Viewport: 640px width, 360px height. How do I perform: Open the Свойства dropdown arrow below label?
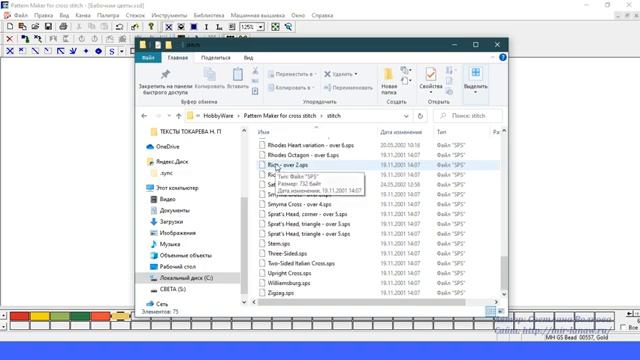(x=431, y=92)
